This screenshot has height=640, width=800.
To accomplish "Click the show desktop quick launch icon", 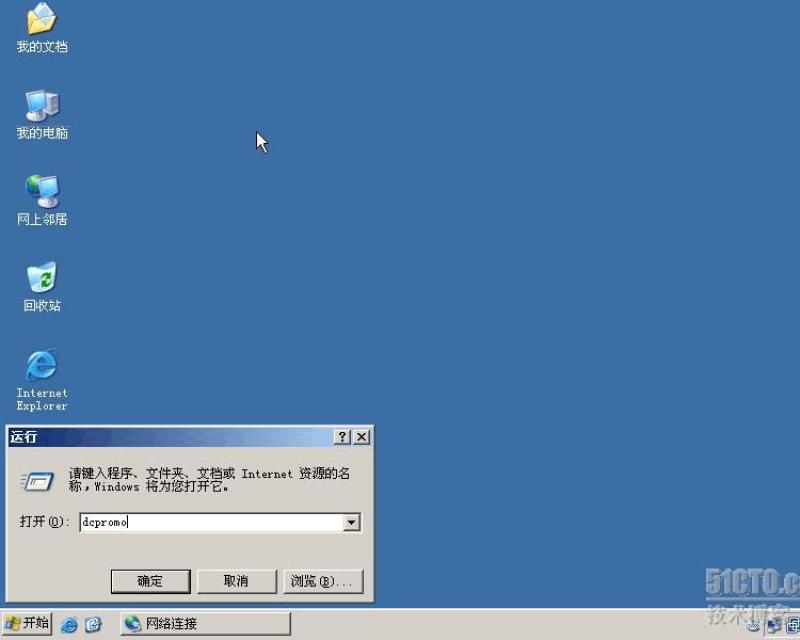I will [x=93, y=624].
